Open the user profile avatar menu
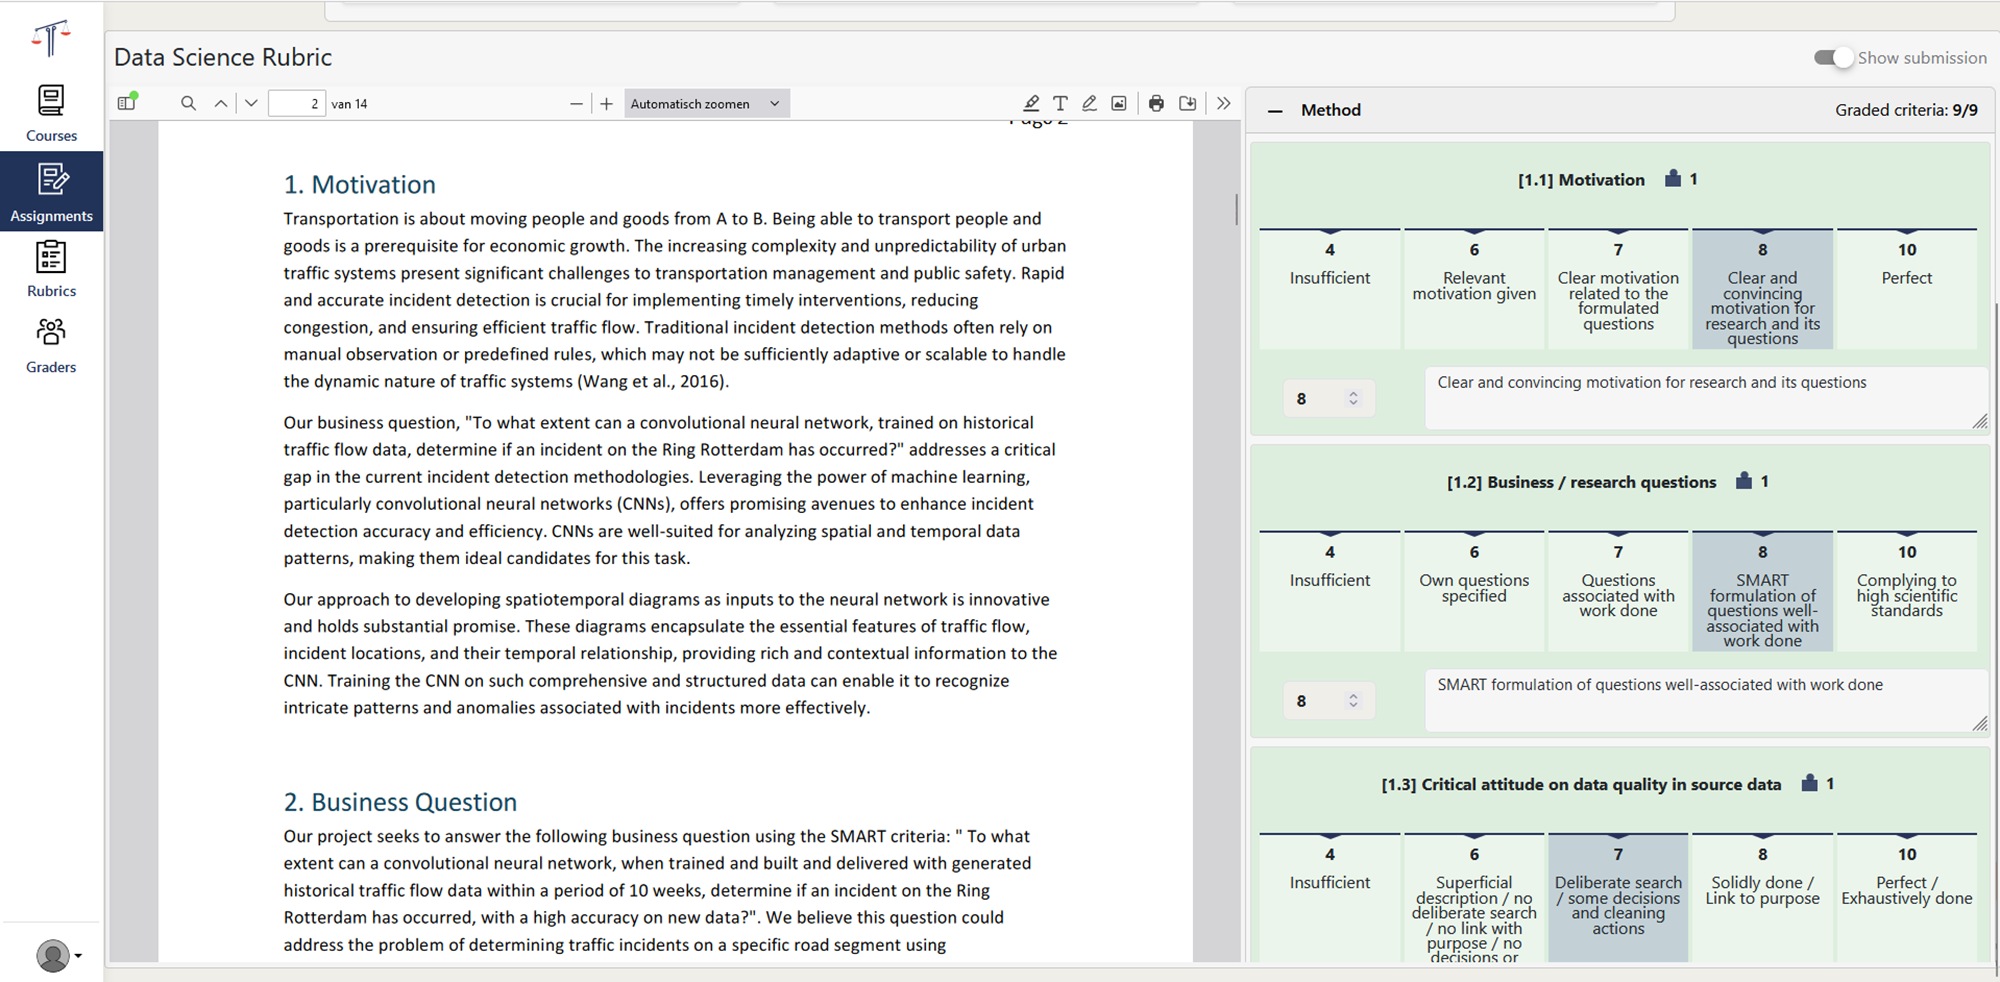The height and width of the screenshot is (982, 2000). [58, 955]
